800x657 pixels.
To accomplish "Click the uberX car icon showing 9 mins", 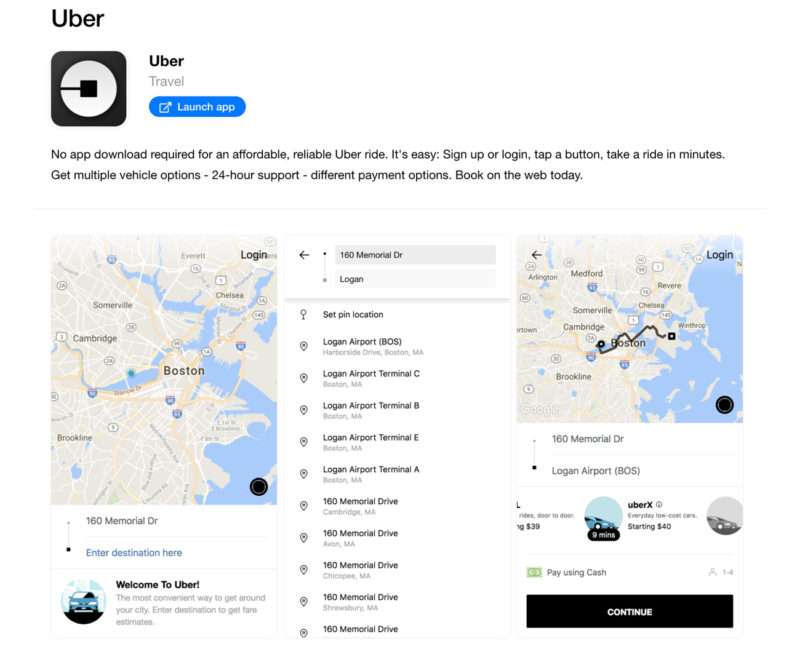I will [603, 518].
